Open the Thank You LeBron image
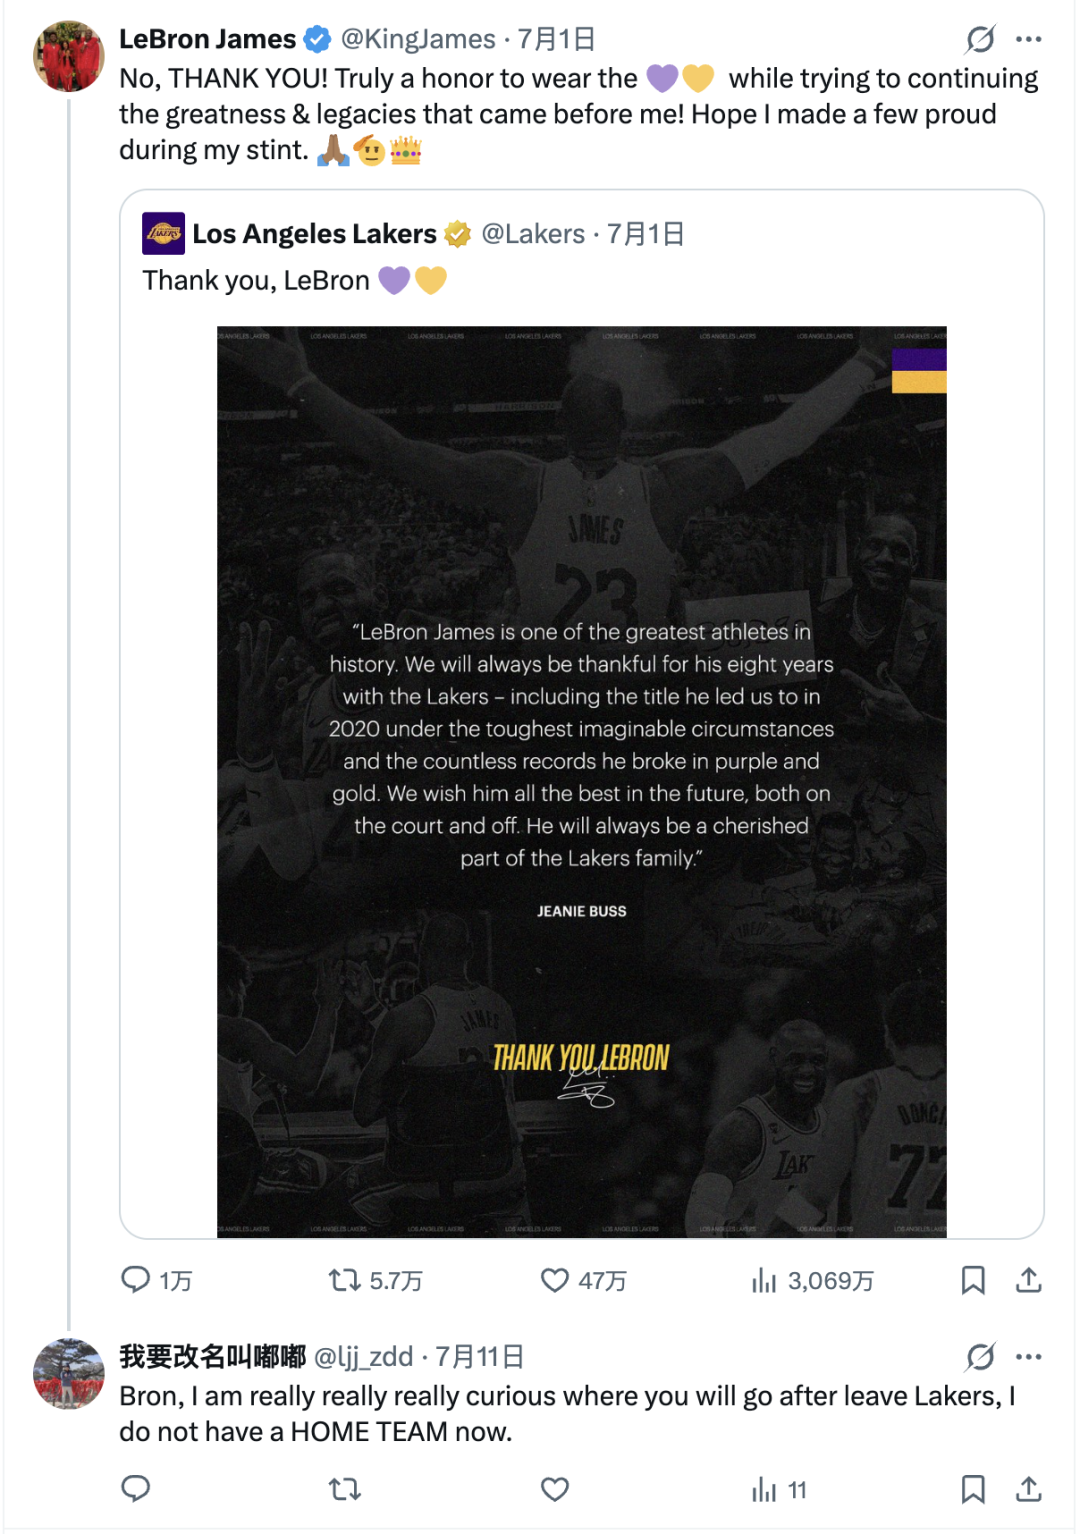The image size is (1080, 1534). coord(582,782)
